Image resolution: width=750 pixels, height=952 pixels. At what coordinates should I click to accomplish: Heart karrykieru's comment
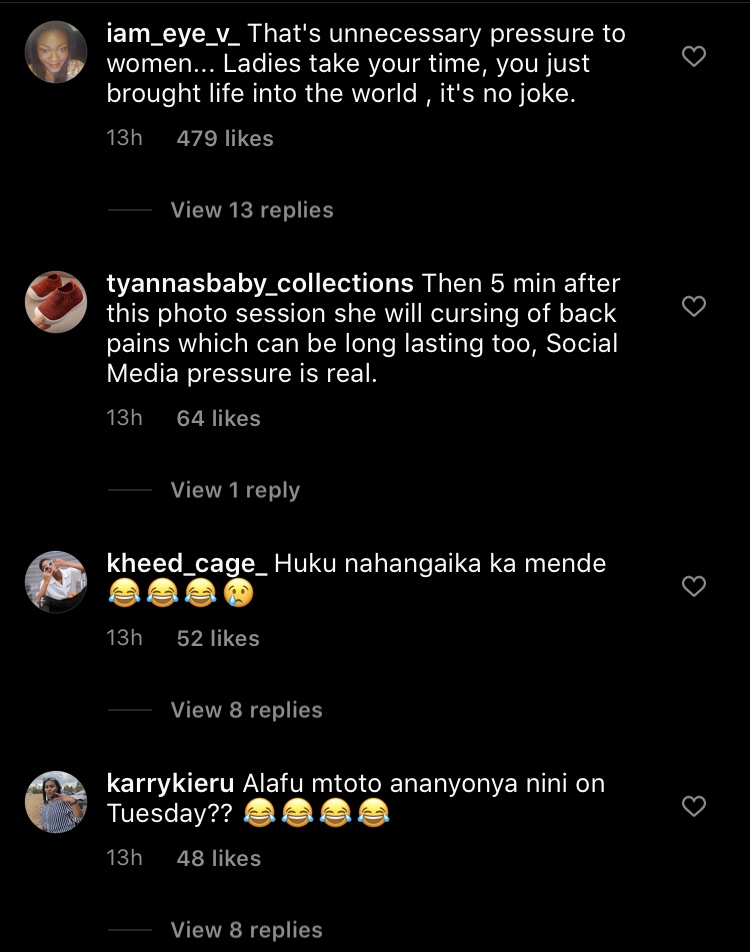[x=693, y=806]
